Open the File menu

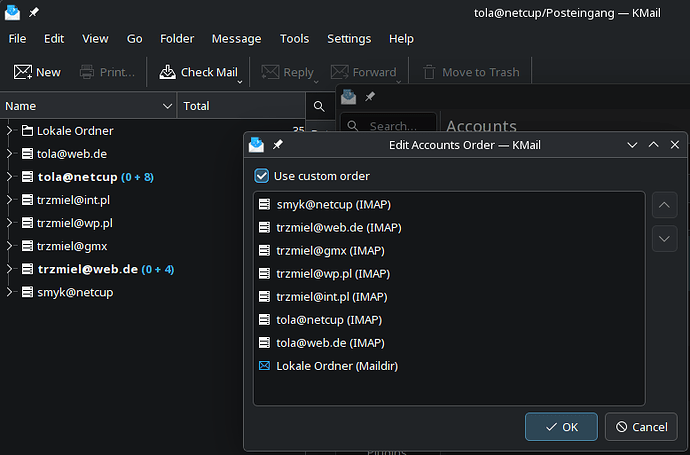tap(17, 39)
